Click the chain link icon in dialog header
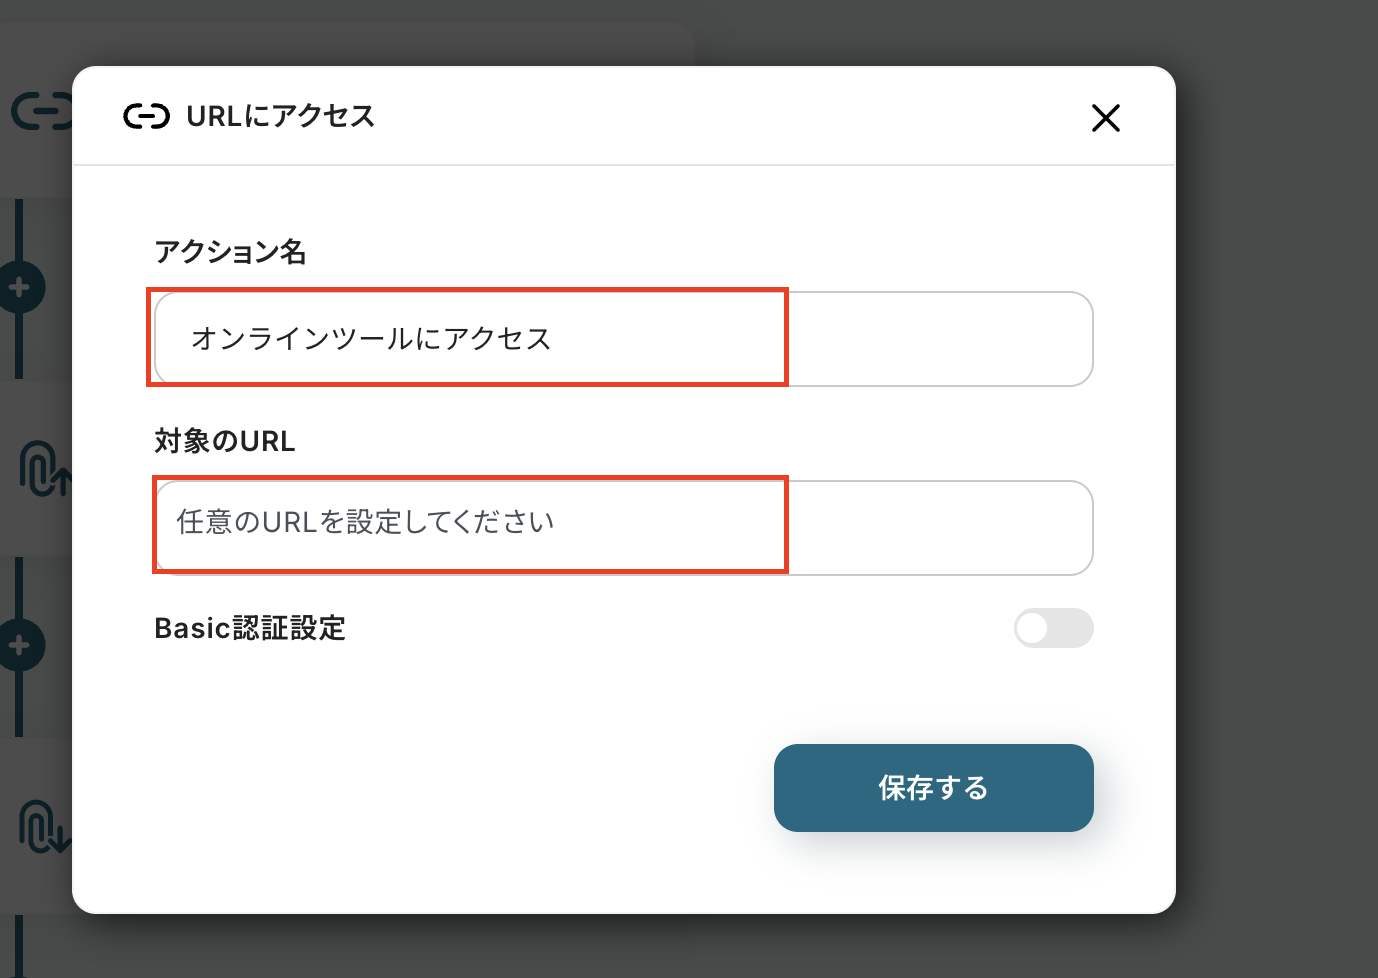This screenshot has width=1378, height=978. pyautogui.click(x=146, y=117)
